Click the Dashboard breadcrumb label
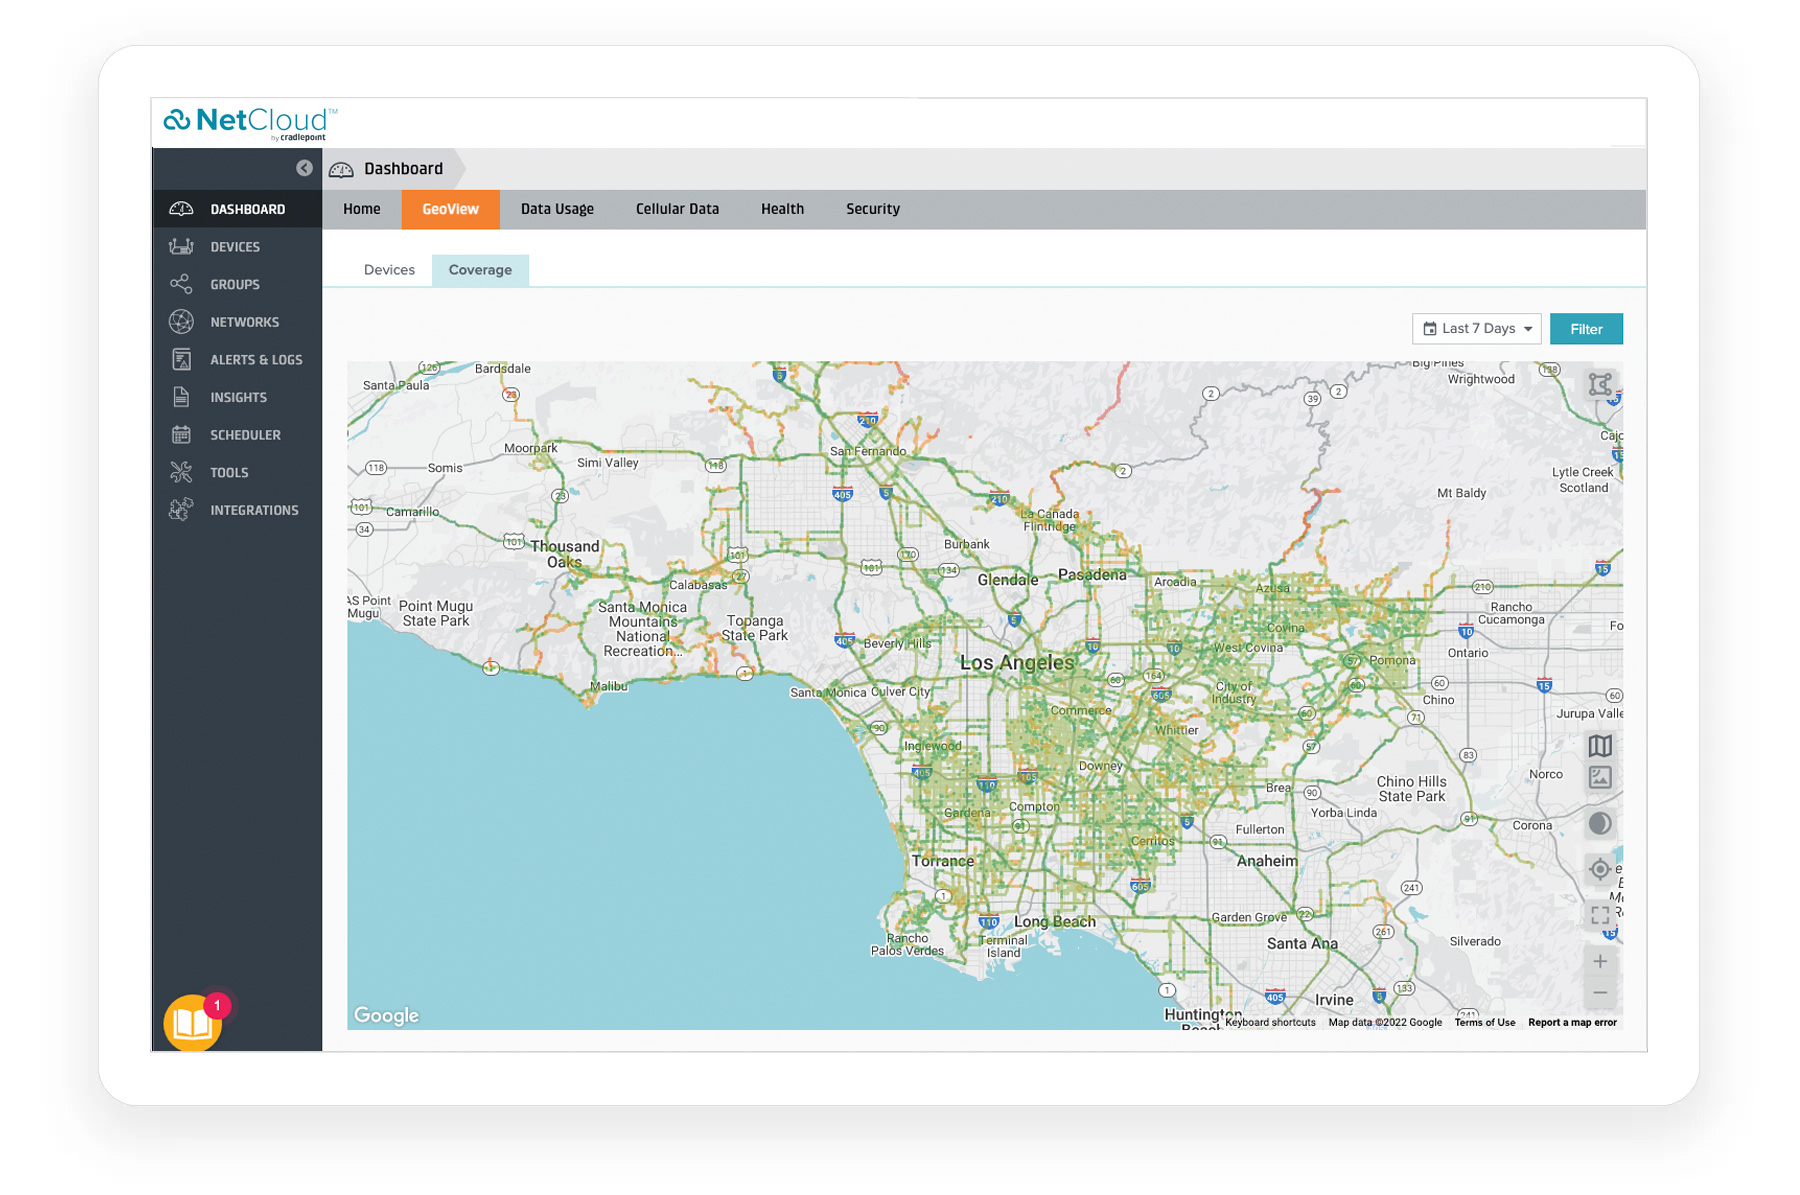Image resolution: width=1800 pixels, height=1195 pixels. (403, 169)
